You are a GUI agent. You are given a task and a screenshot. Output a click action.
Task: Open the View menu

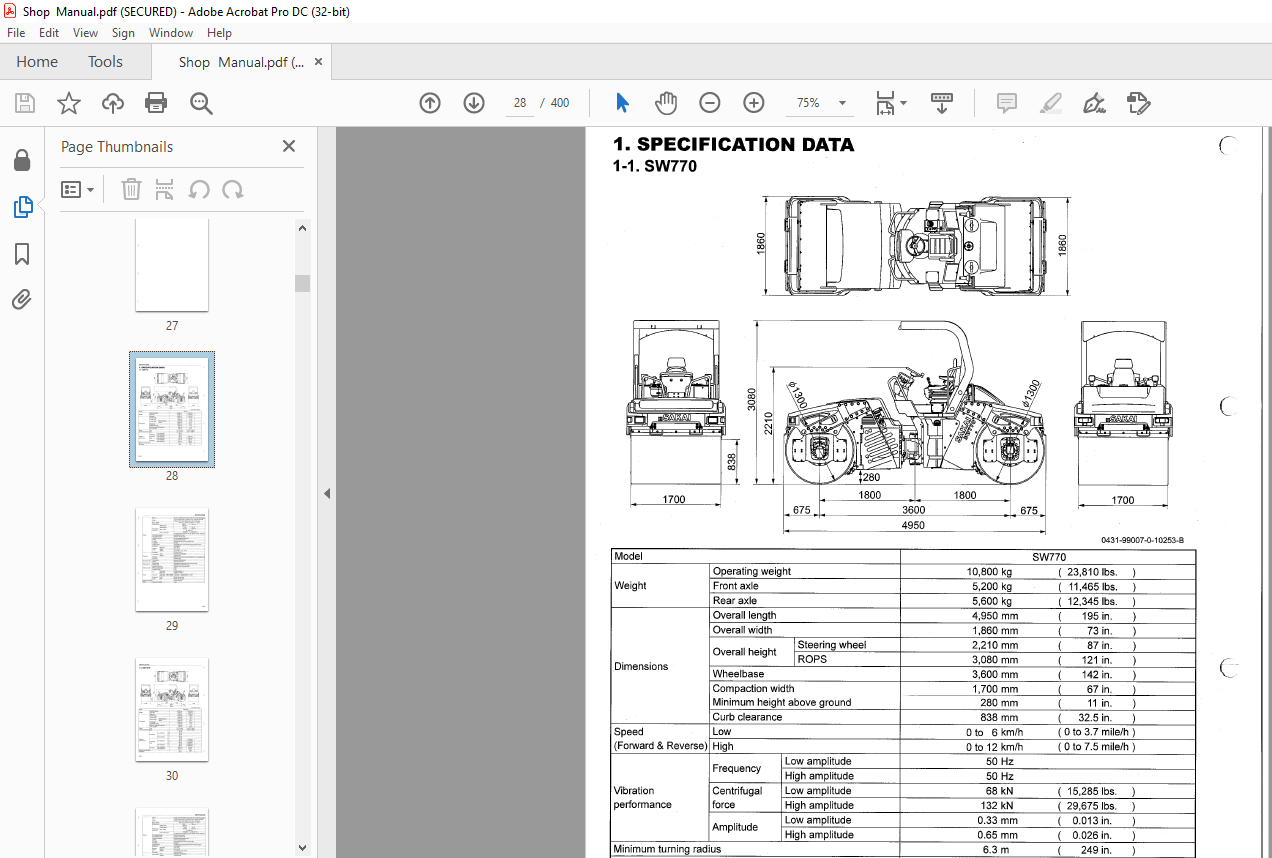86,33
